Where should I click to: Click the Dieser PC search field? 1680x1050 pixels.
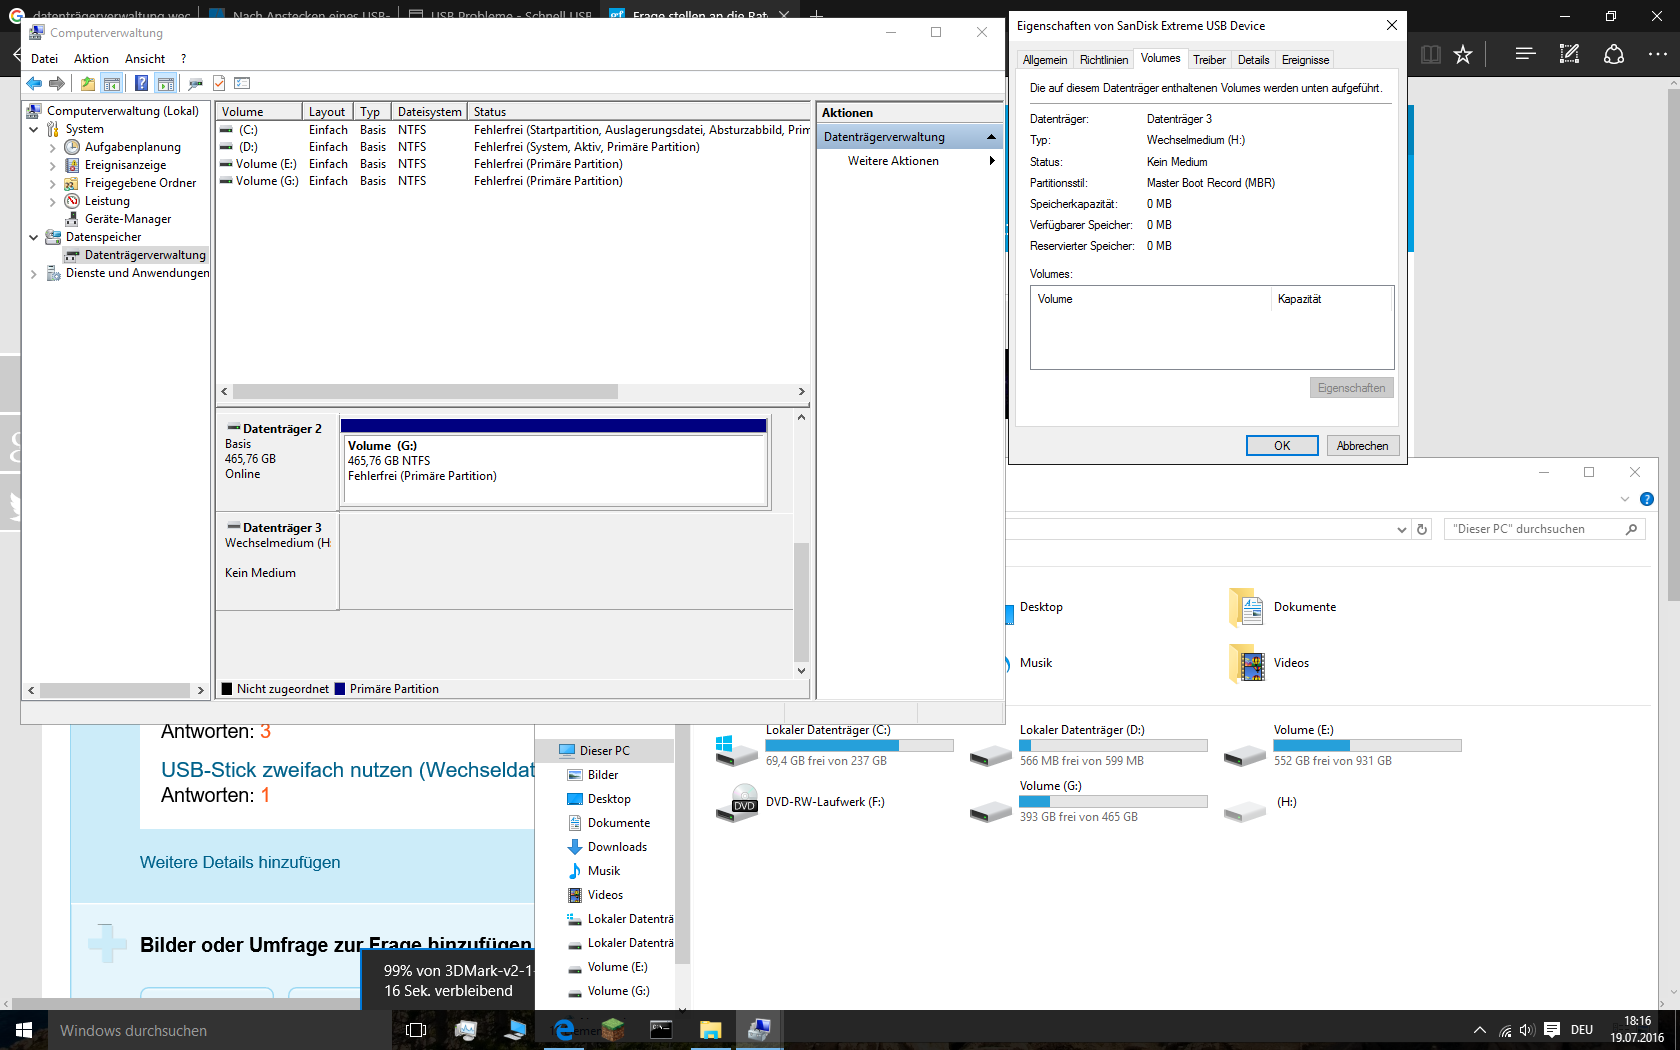click(x=1535, y=529)
